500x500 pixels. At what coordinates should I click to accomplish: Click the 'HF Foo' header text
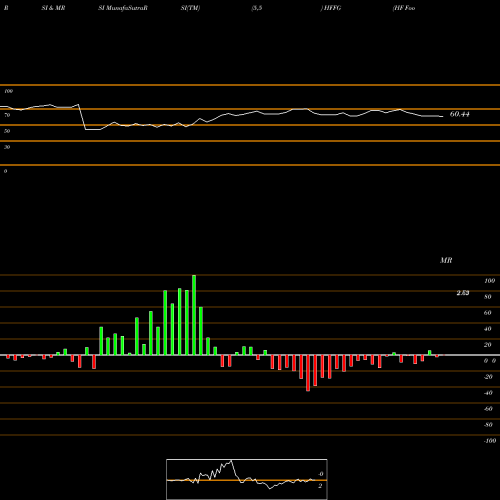[404, 8]
